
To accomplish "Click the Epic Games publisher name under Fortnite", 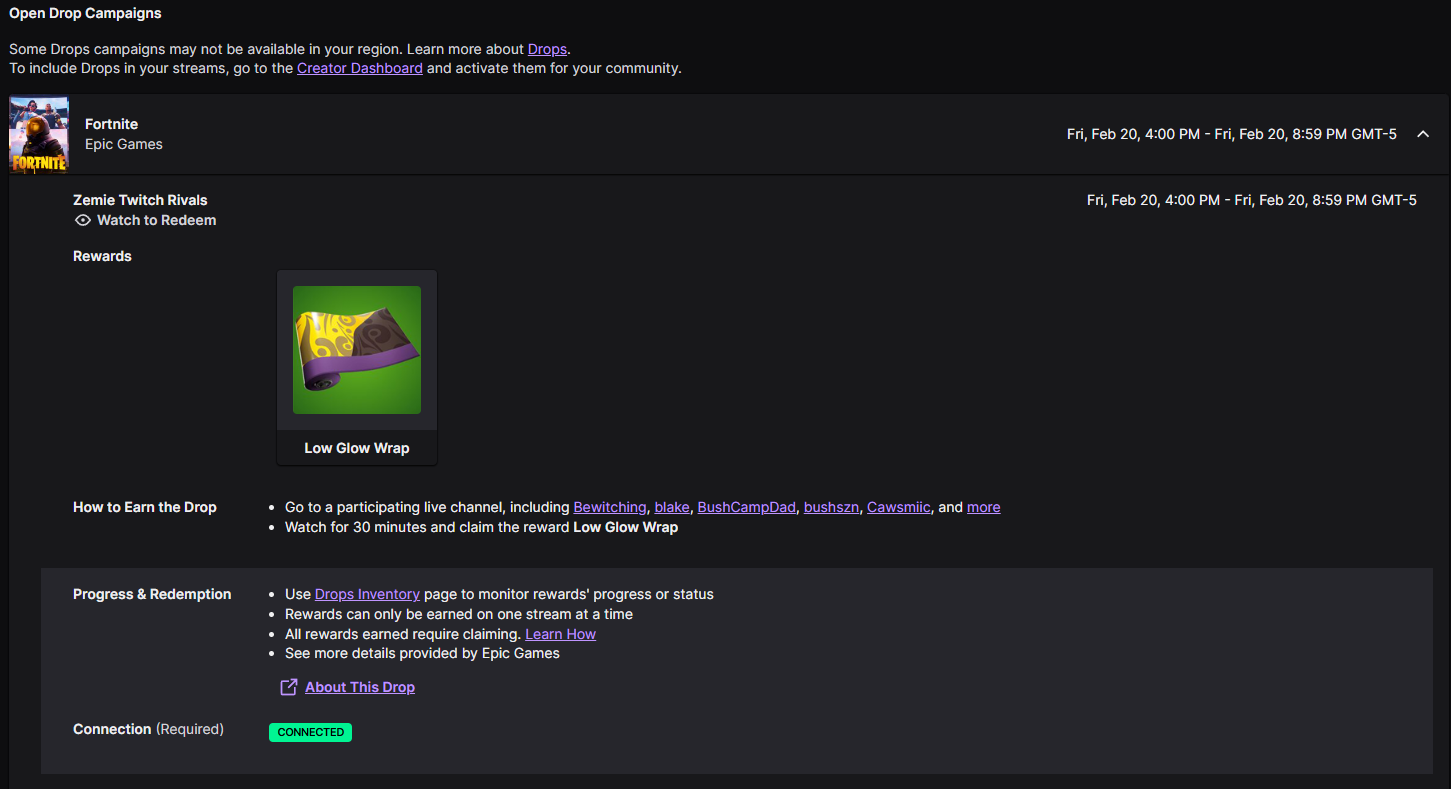I will click(x=124, y=144).
